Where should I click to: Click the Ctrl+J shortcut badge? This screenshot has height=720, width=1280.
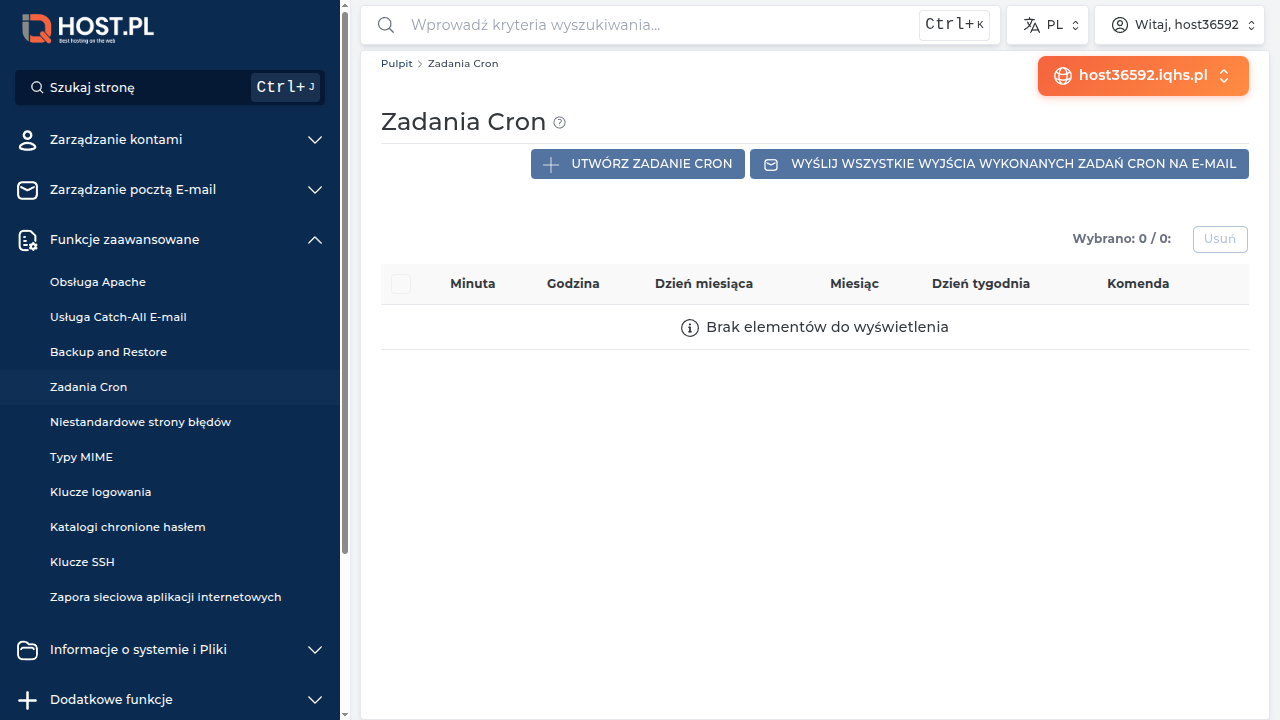coord(285,88)
